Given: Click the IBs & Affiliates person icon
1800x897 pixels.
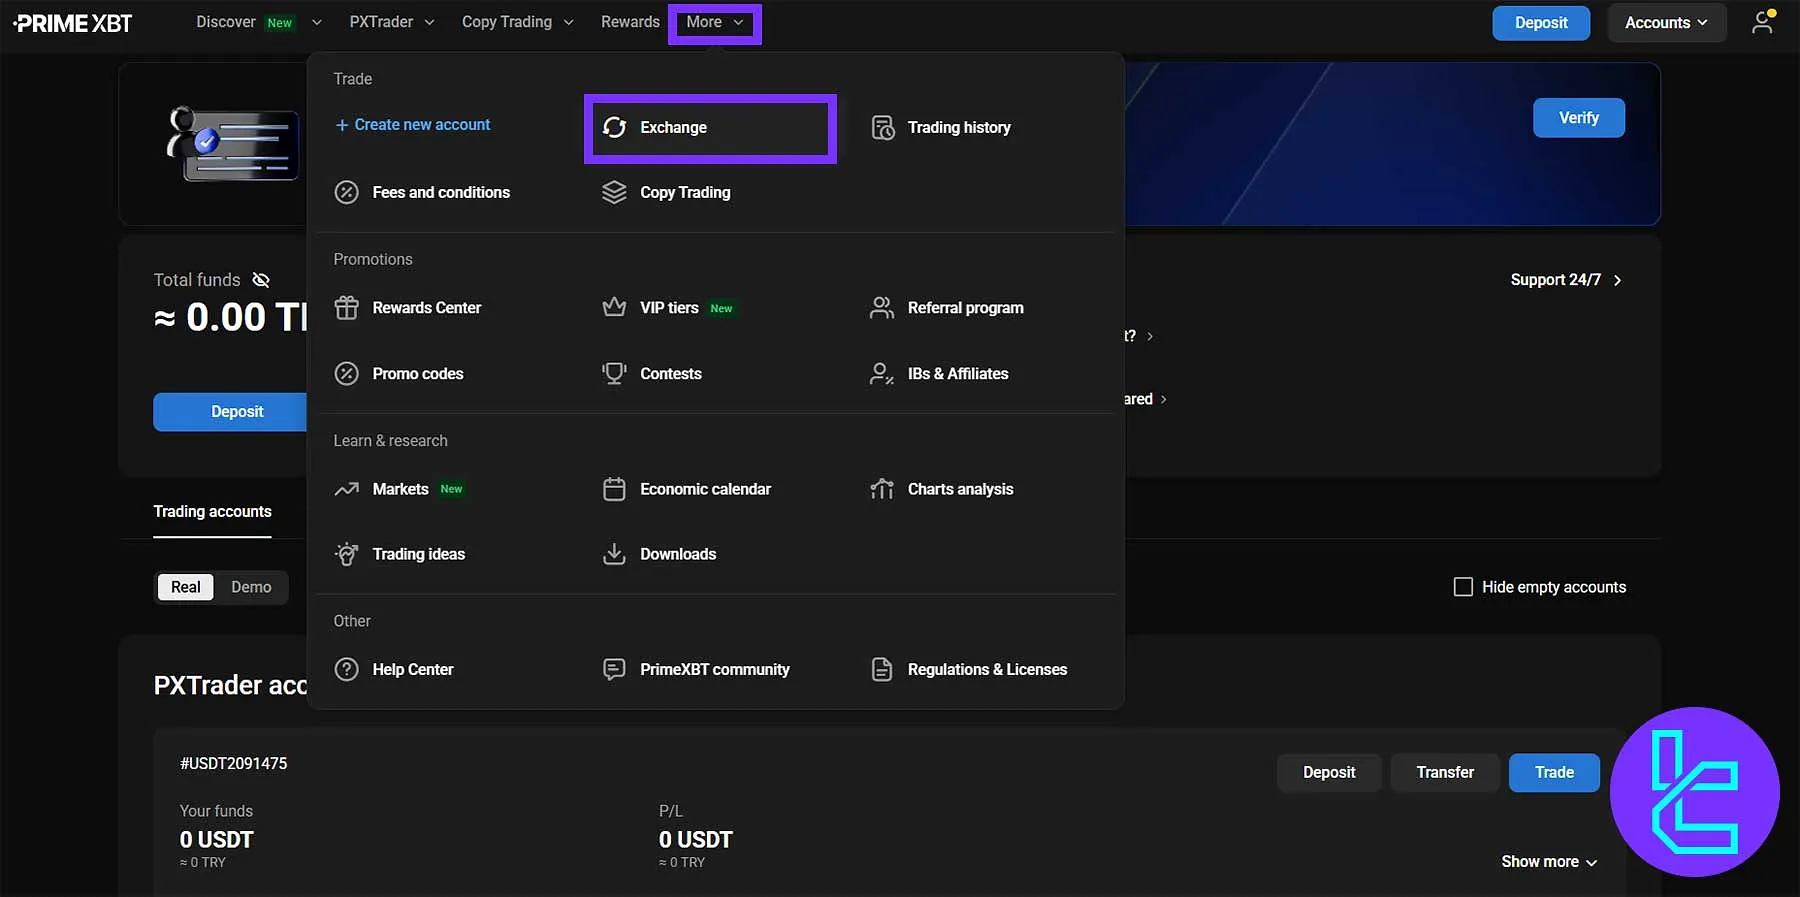Looking at the screenshot, I should pos(882,373).
